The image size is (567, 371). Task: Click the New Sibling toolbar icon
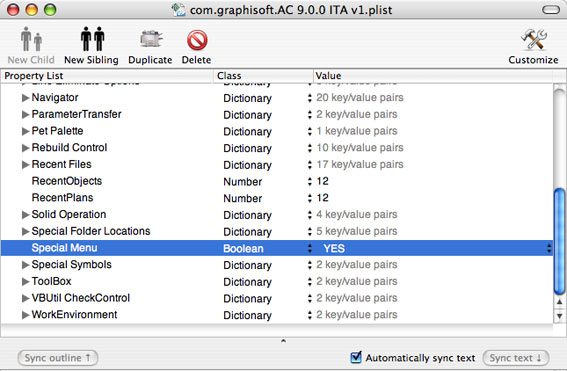coord(92,39)
